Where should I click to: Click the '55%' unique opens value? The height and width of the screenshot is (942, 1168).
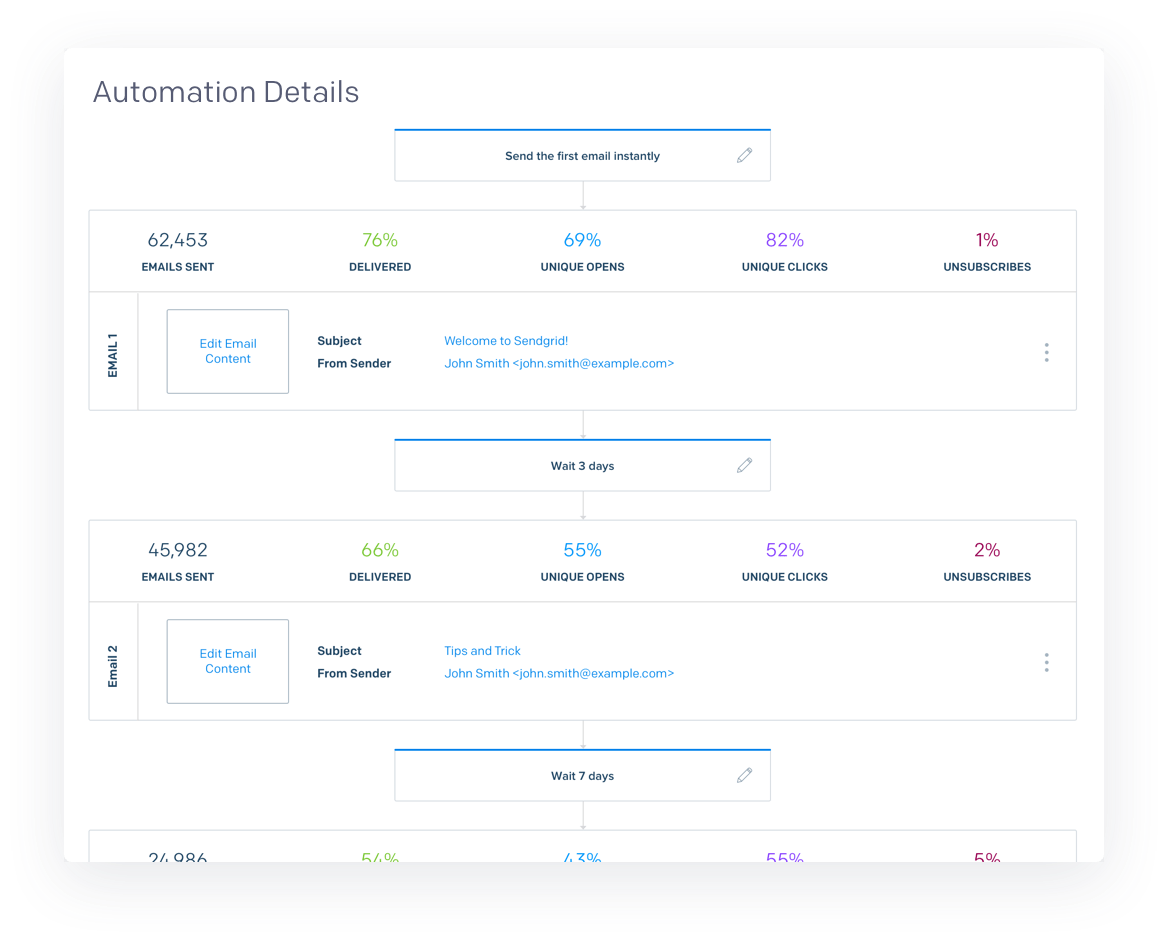583,550
